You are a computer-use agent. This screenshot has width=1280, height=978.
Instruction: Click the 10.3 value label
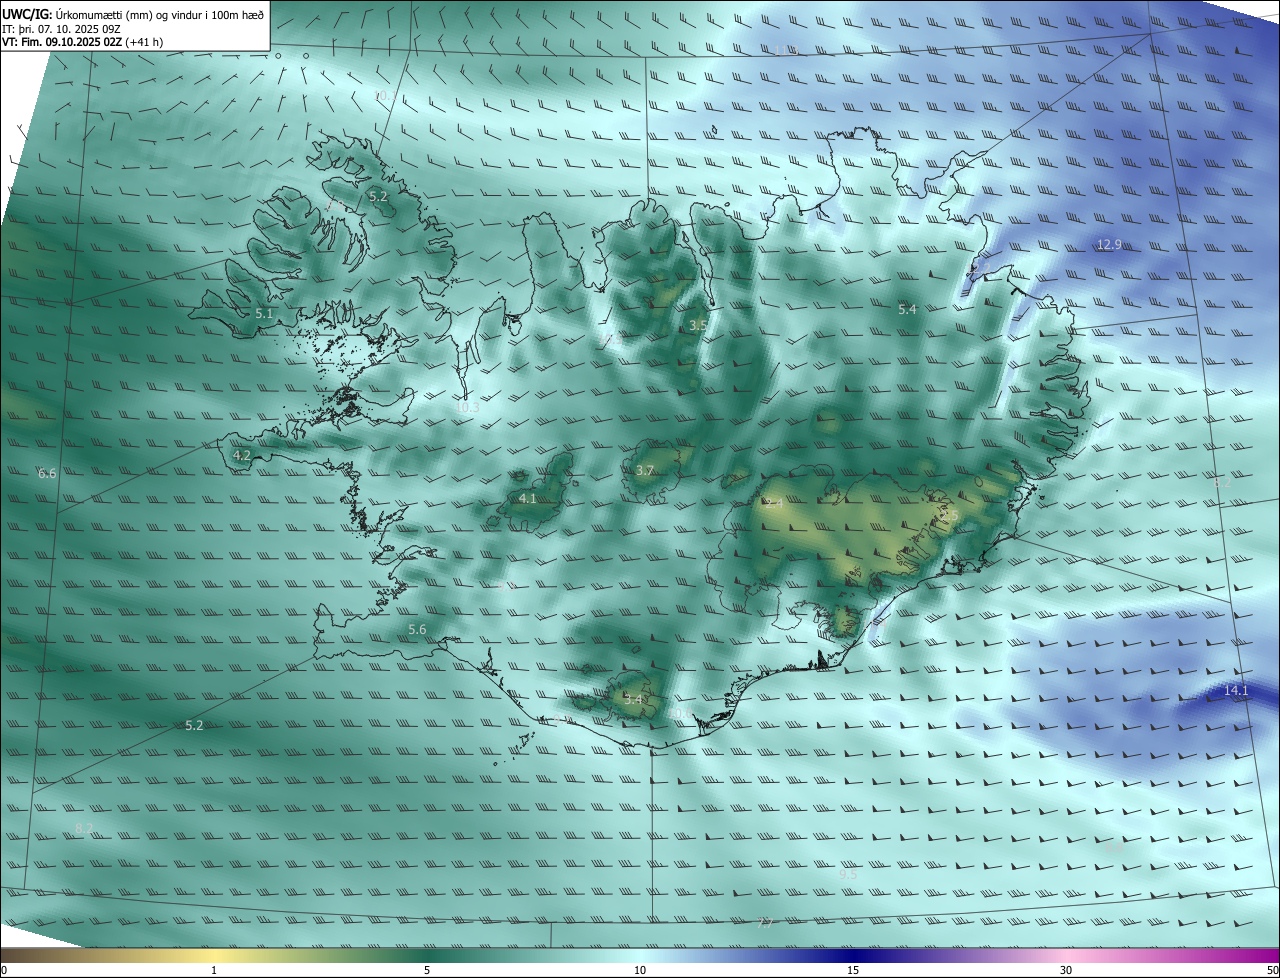(467, 408)
